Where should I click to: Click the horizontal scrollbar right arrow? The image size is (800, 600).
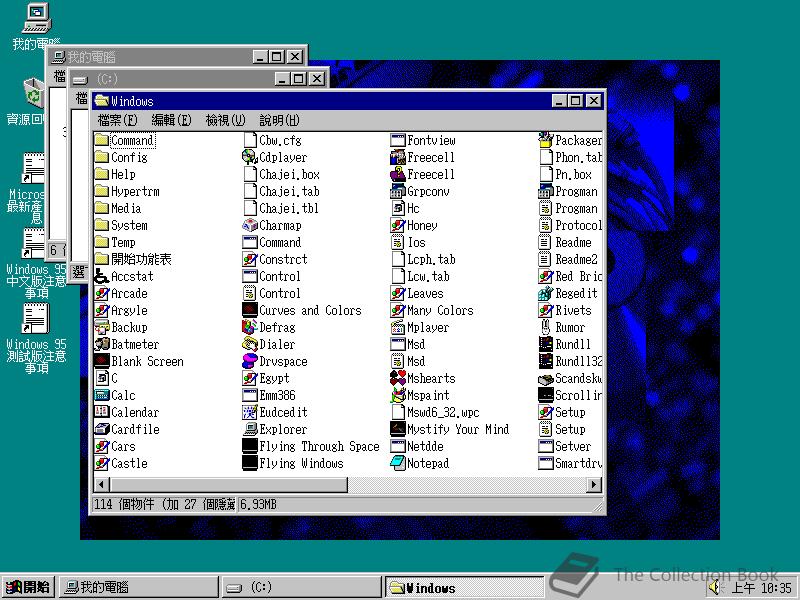pos(594,484)
